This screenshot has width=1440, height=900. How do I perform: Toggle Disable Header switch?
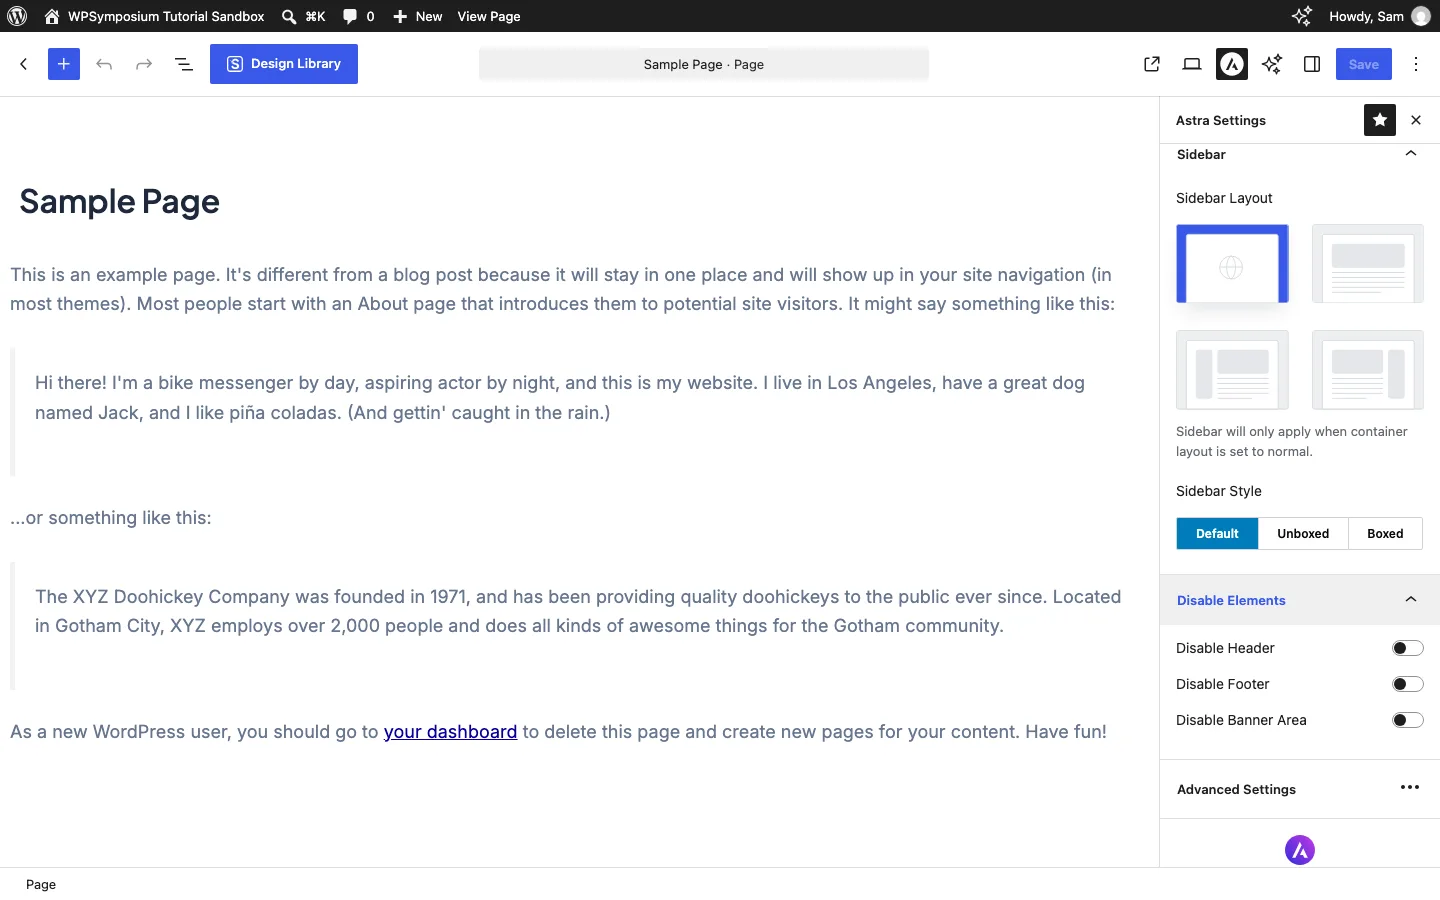coord(1407,648)
